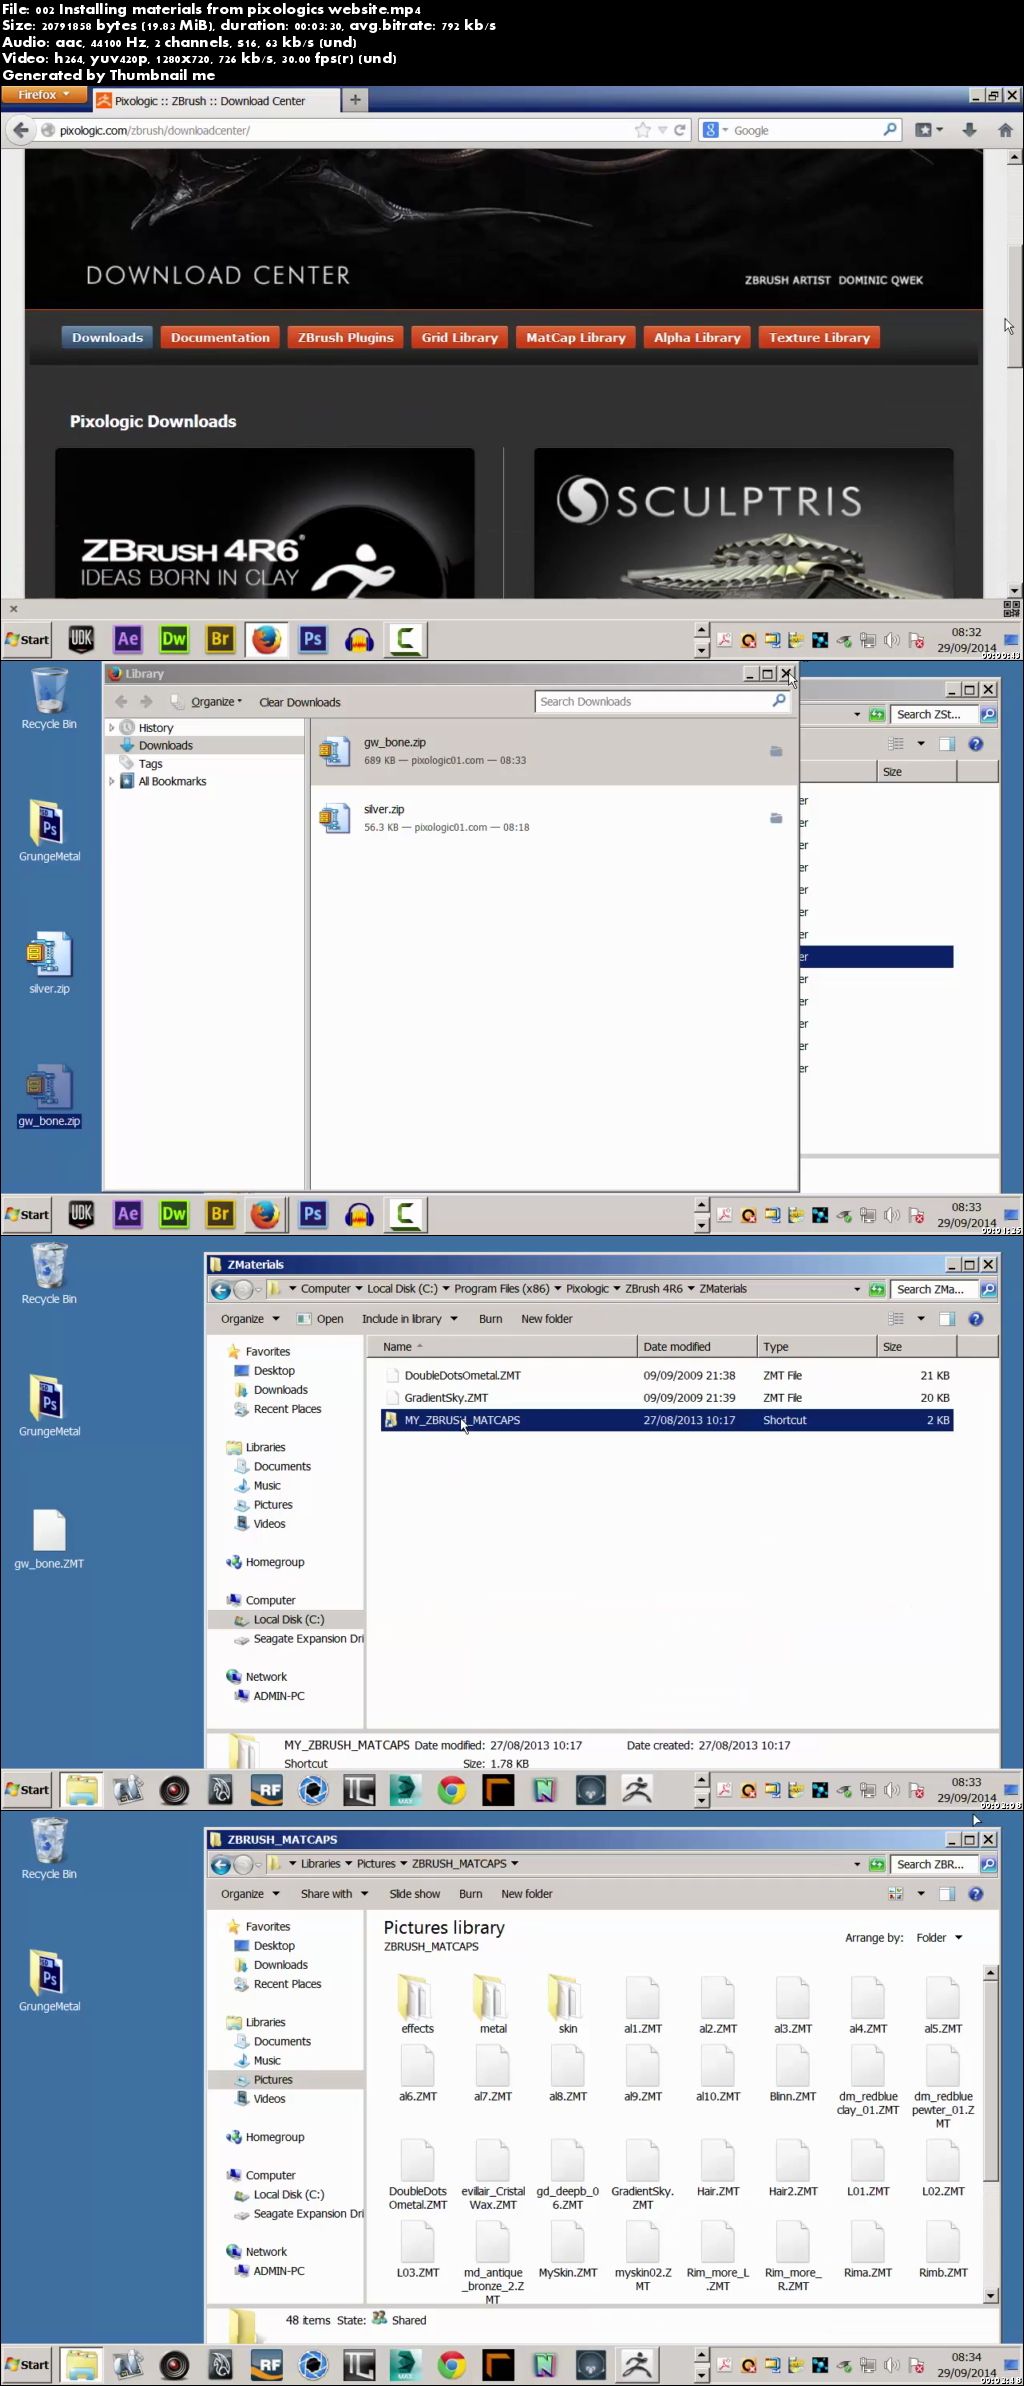The height and width of the screenshot is (2386, 1024).
Task: Open the skin folder
Action: point(567,2004)
